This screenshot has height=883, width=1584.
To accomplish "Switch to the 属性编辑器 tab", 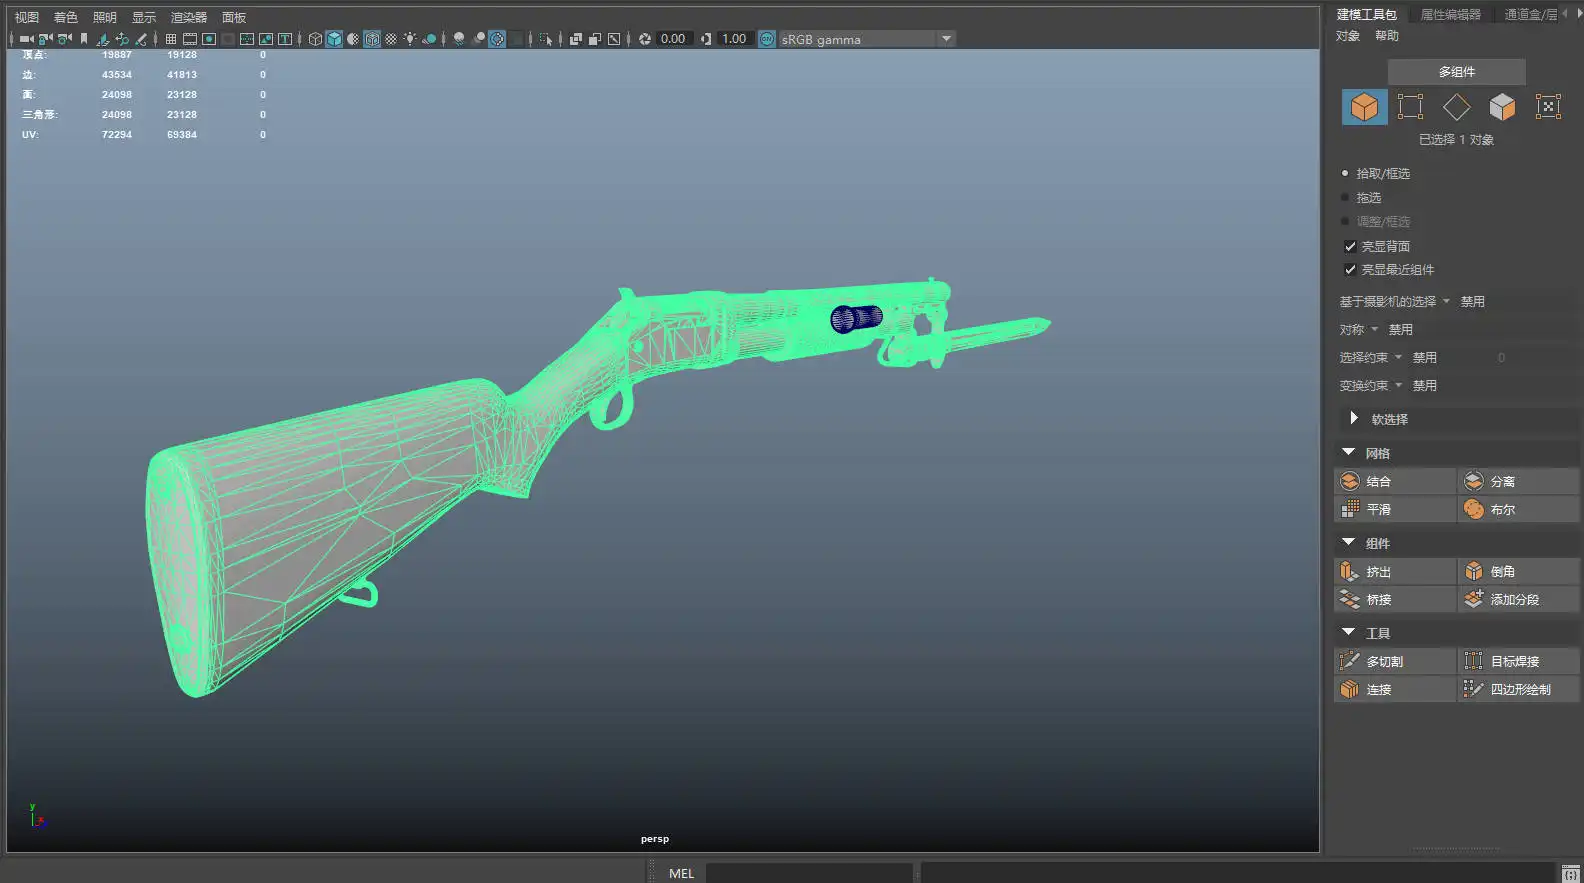I will point(1450,14).
